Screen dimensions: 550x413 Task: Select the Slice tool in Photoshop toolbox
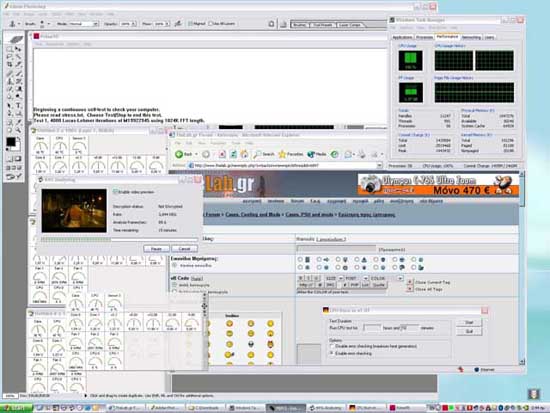tap(18, 65)
